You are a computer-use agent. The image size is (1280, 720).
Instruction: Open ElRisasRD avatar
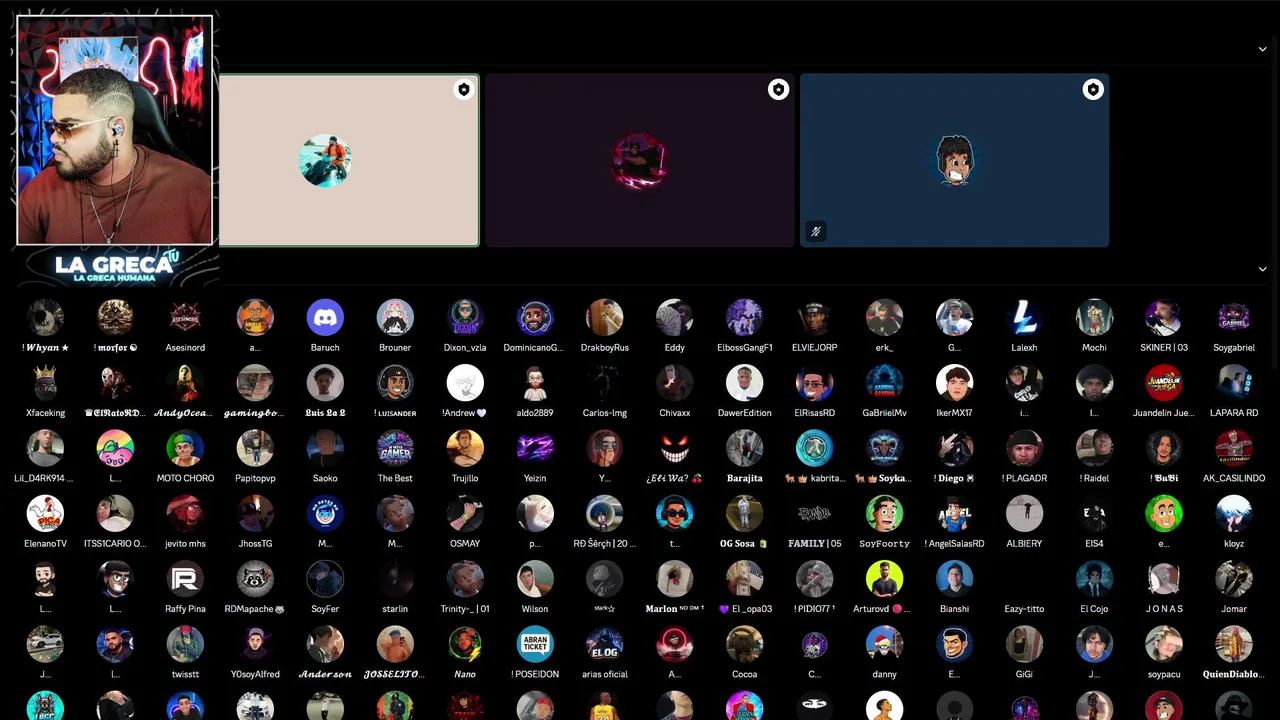(814, 383)
